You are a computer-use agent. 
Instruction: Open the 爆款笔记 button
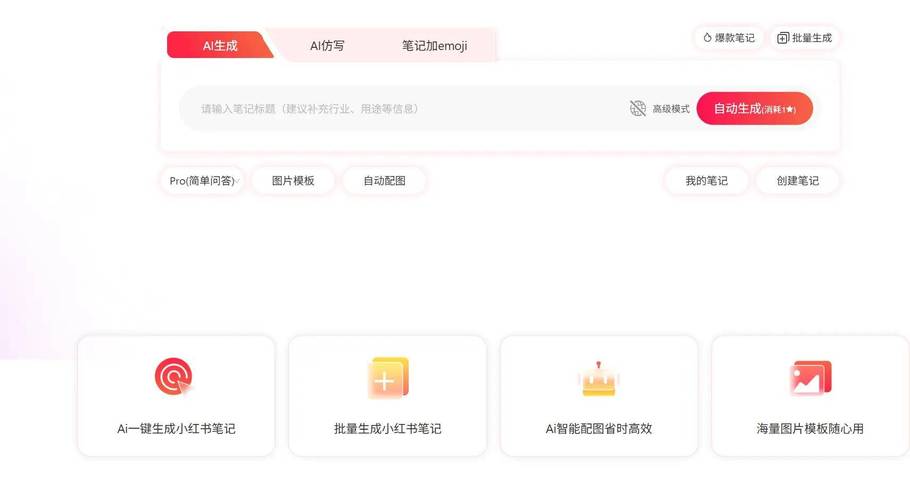coord(729,38)
